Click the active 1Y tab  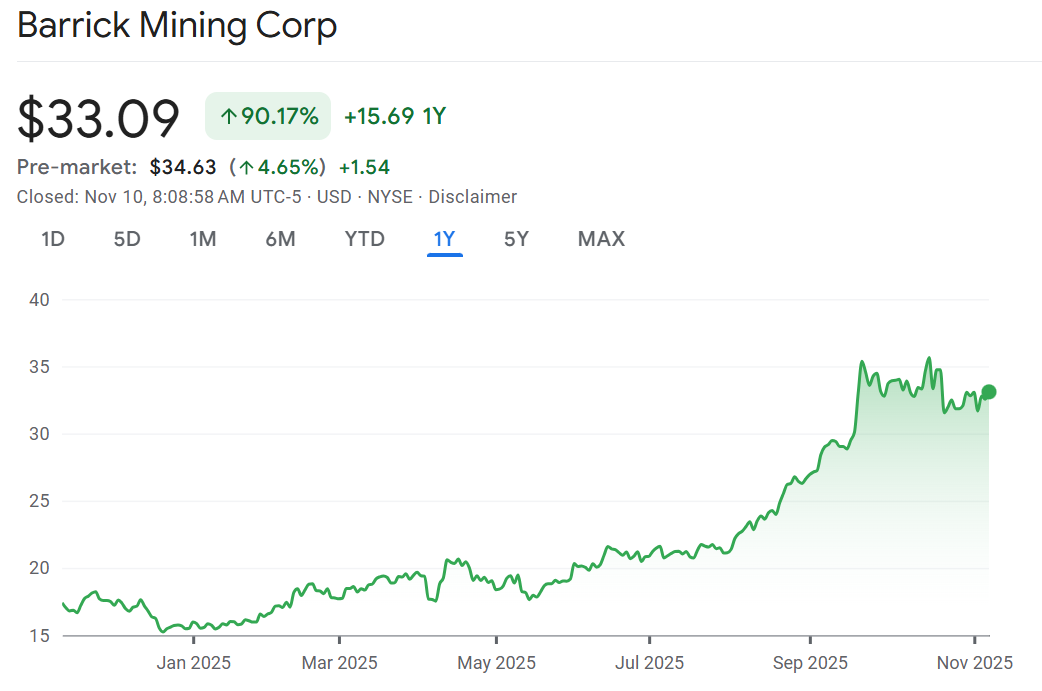point(444,239)
